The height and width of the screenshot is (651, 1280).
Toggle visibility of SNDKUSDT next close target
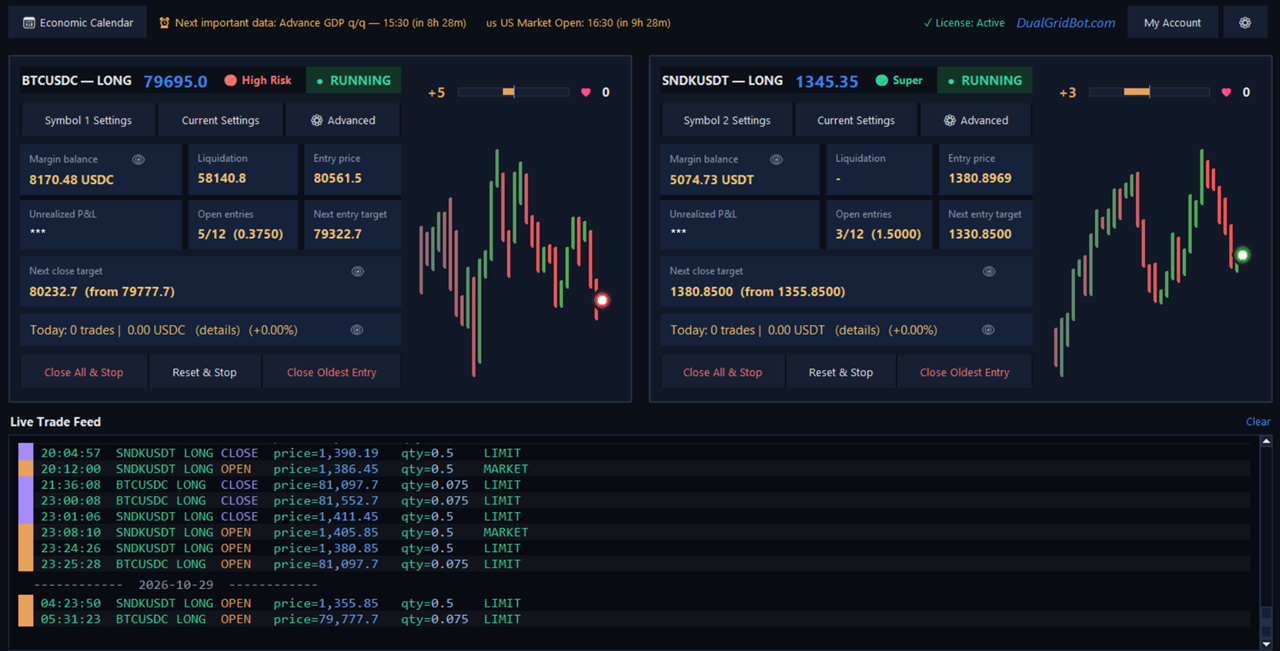click(989, 271)
